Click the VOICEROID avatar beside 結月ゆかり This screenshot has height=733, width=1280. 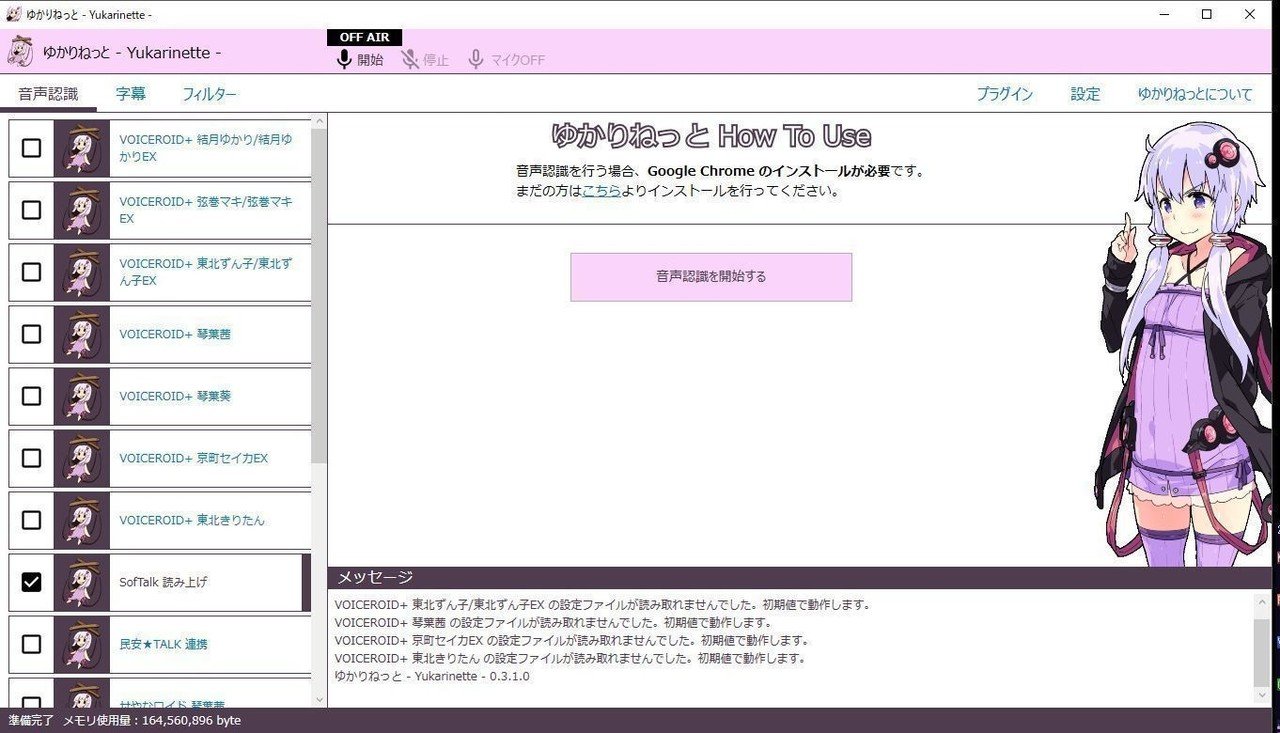(x=83, y=148)
